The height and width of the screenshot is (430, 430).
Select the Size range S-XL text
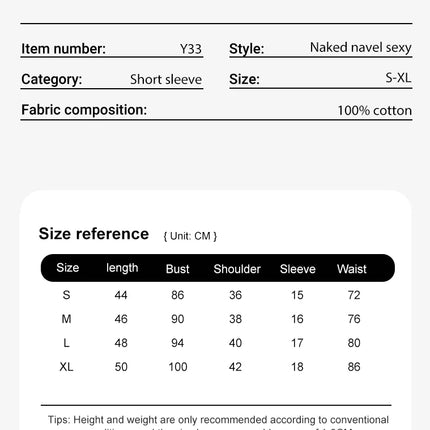click(398, 78)
